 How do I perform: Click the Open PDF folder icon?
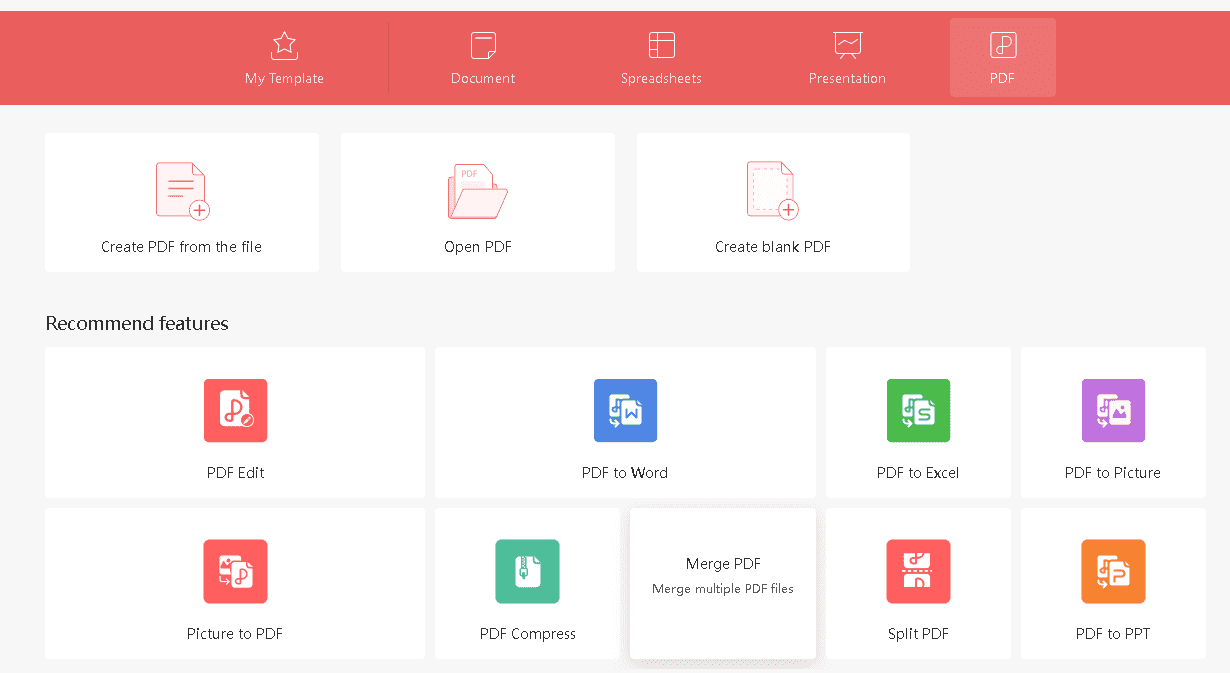click(x=477, y=191)
